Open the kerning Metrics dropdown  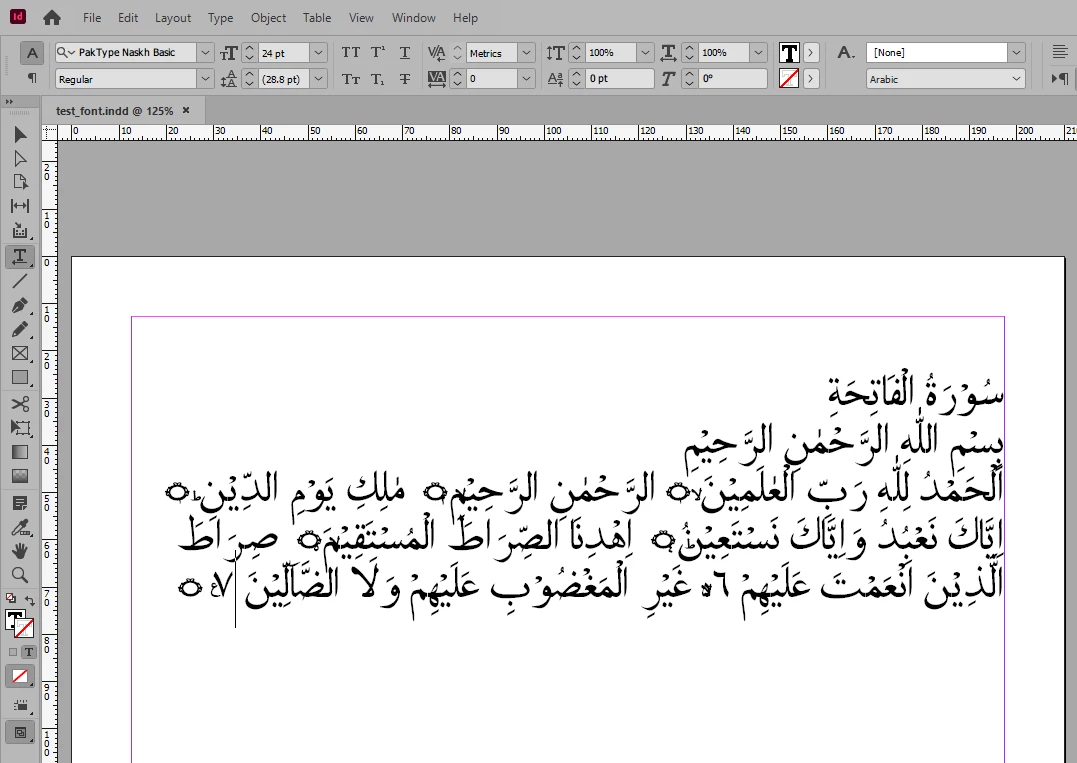(x=526, y=52)
